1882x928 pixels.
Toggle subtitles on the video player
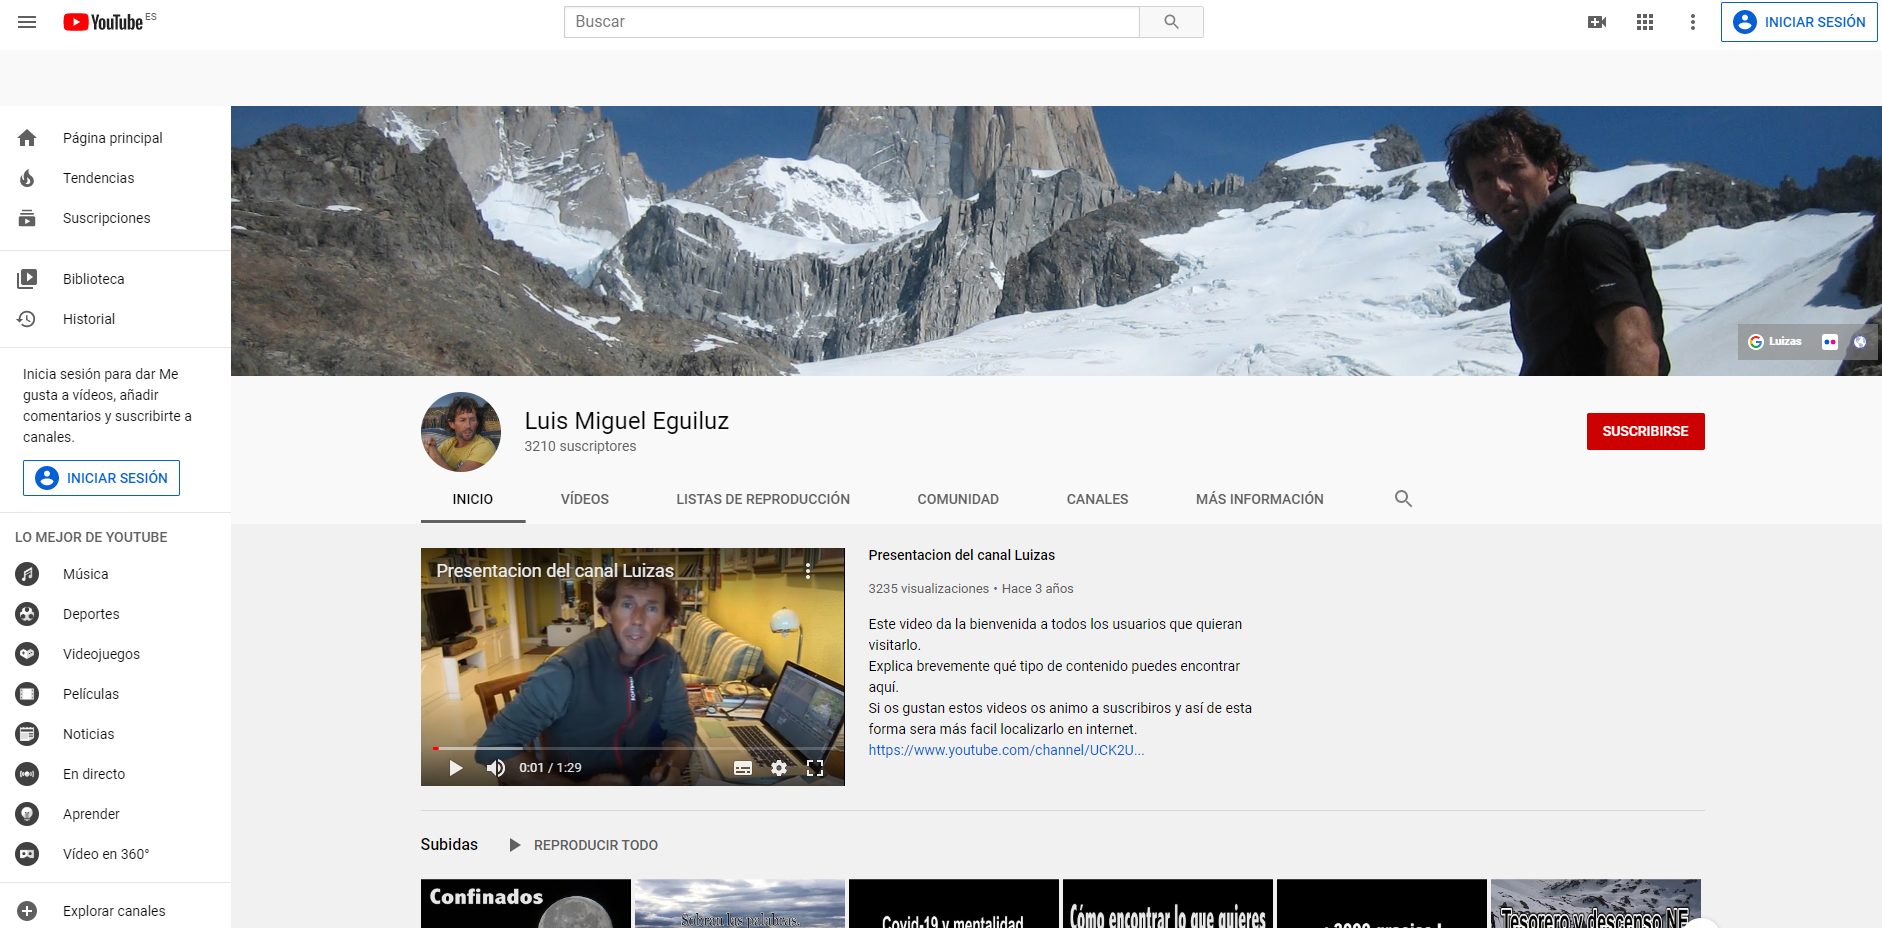743,768
